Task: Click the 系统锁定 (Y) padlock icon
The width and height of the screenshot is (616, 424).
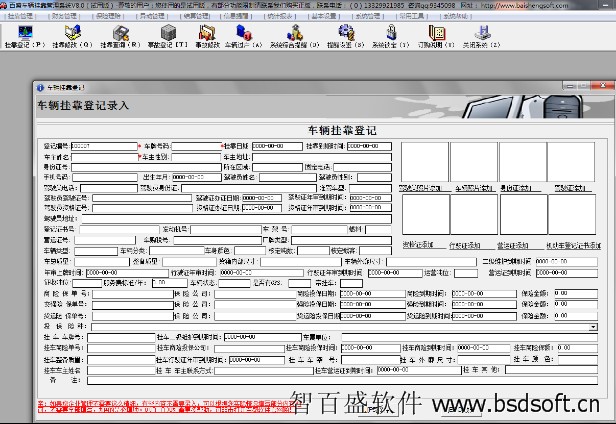Action: 391,33
